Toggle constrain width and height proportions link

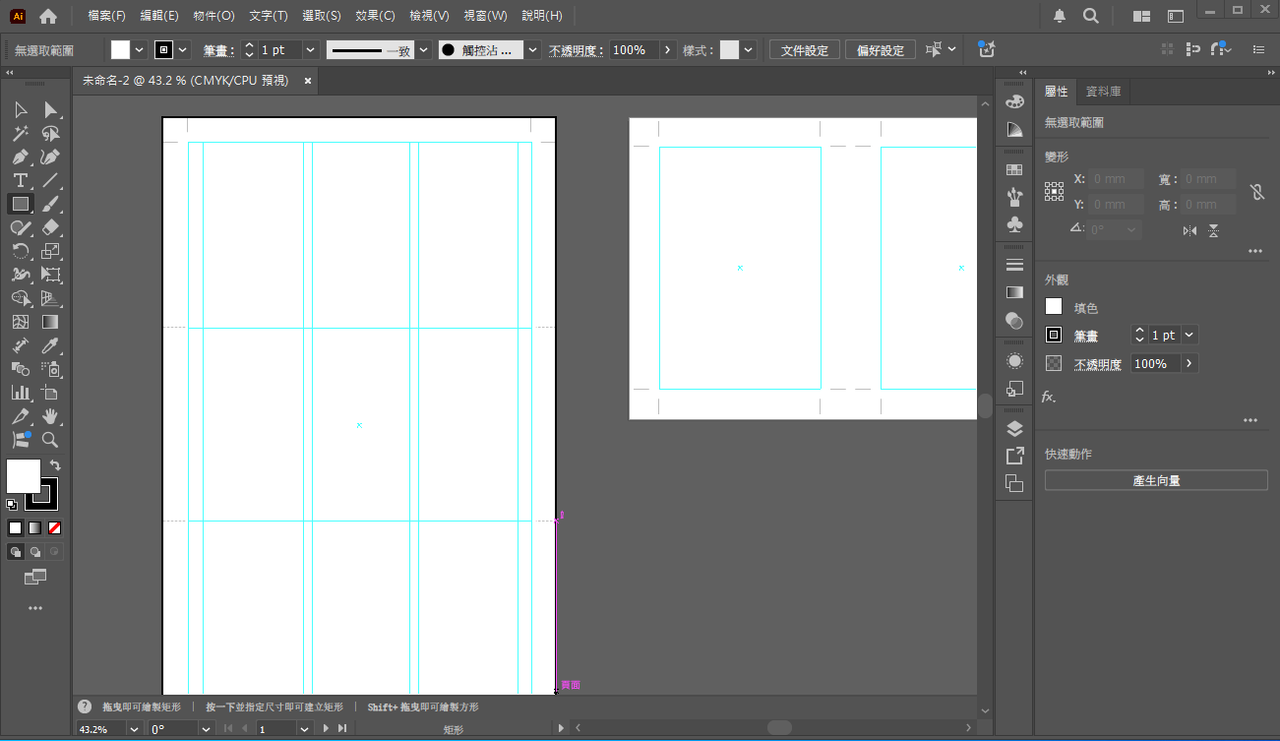[x=1256, y=191]
